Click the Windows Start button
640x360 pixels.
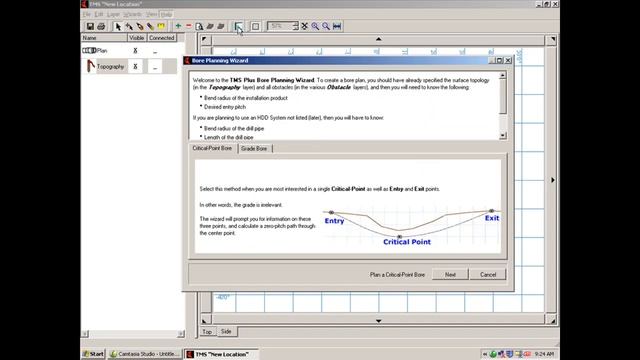click(x=93, y=354)
